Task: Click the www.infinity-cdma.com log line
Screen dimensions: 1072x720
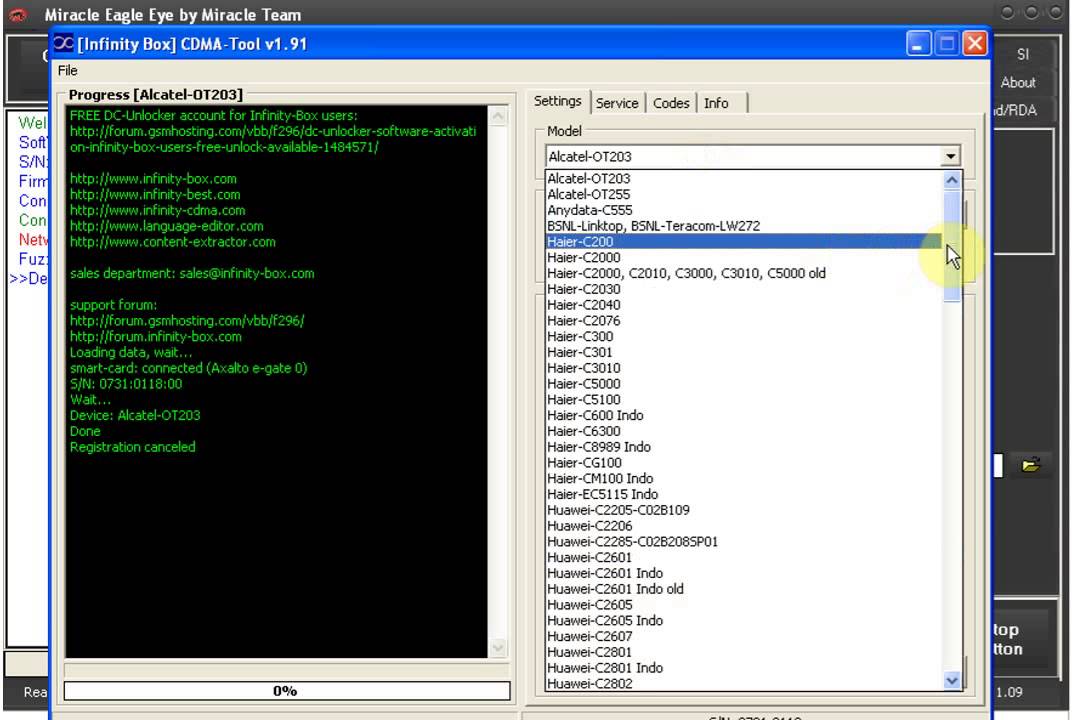Action: (x=157, y=210)
